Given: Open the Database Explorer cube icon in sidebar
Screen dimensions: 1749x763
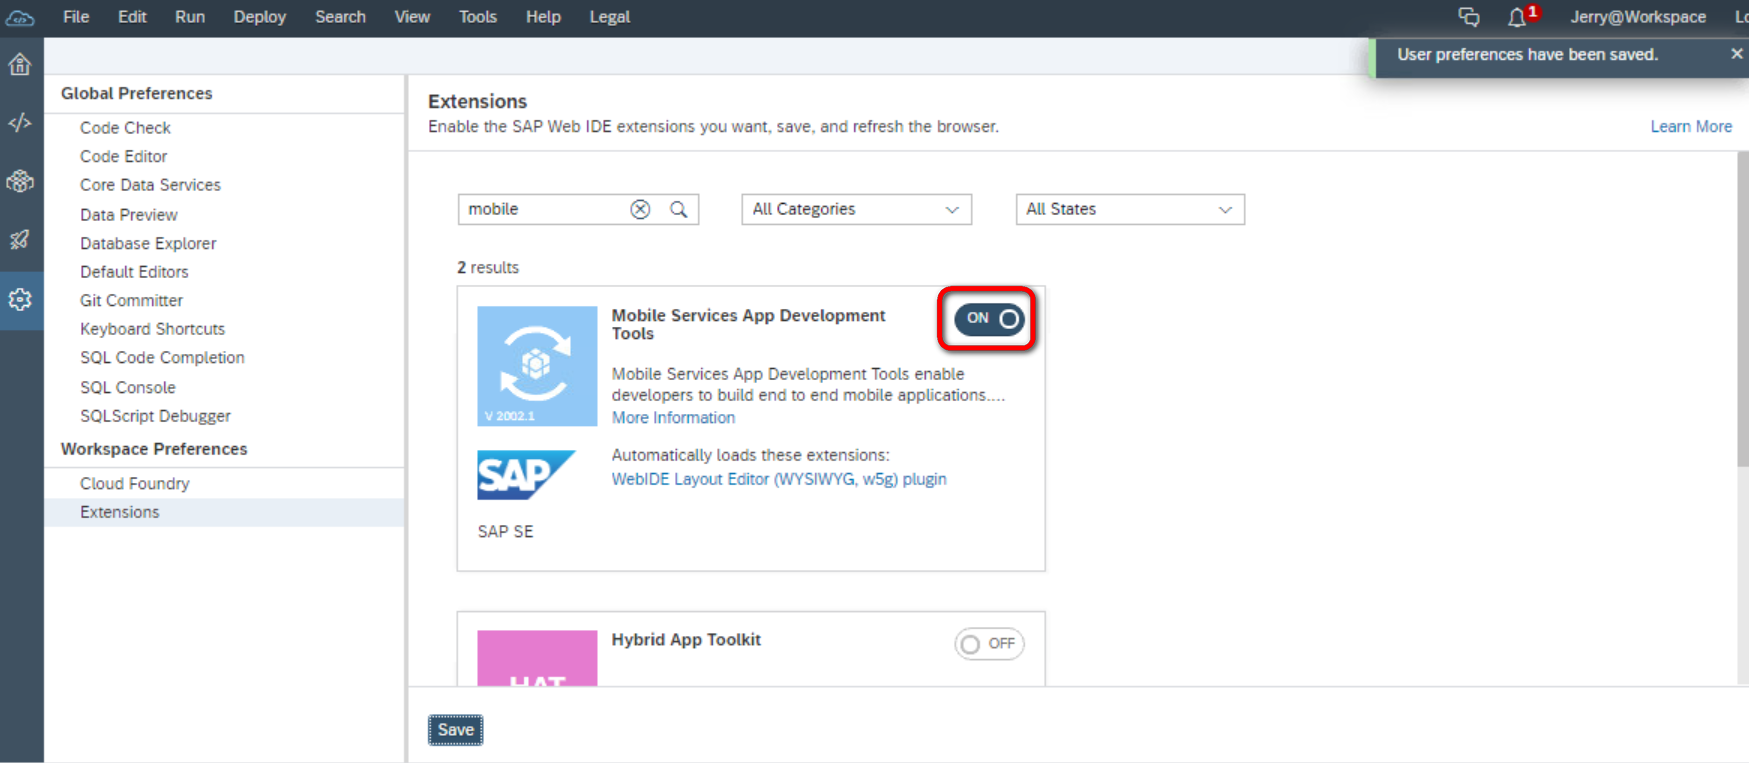Looking at the screenshot, I should [x=20, y=181].
